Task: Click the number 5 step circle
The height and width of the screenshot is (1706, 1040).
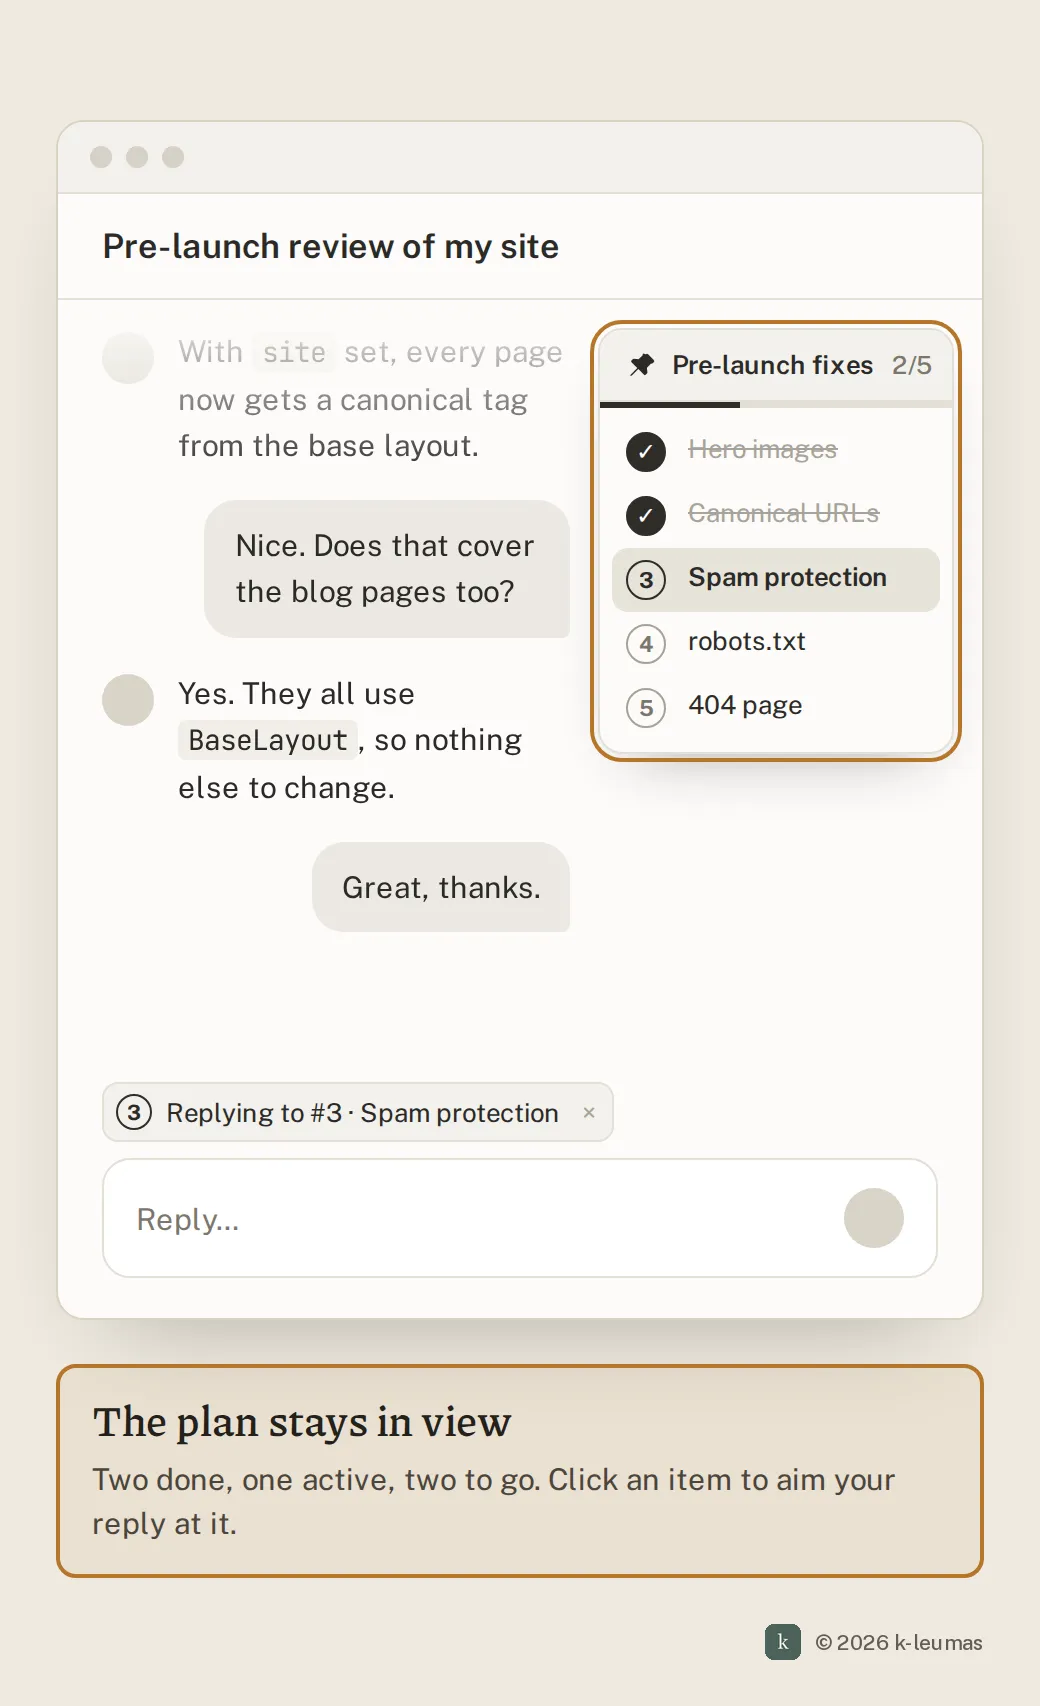Action: pyautogui.click(x=646, y=707)
